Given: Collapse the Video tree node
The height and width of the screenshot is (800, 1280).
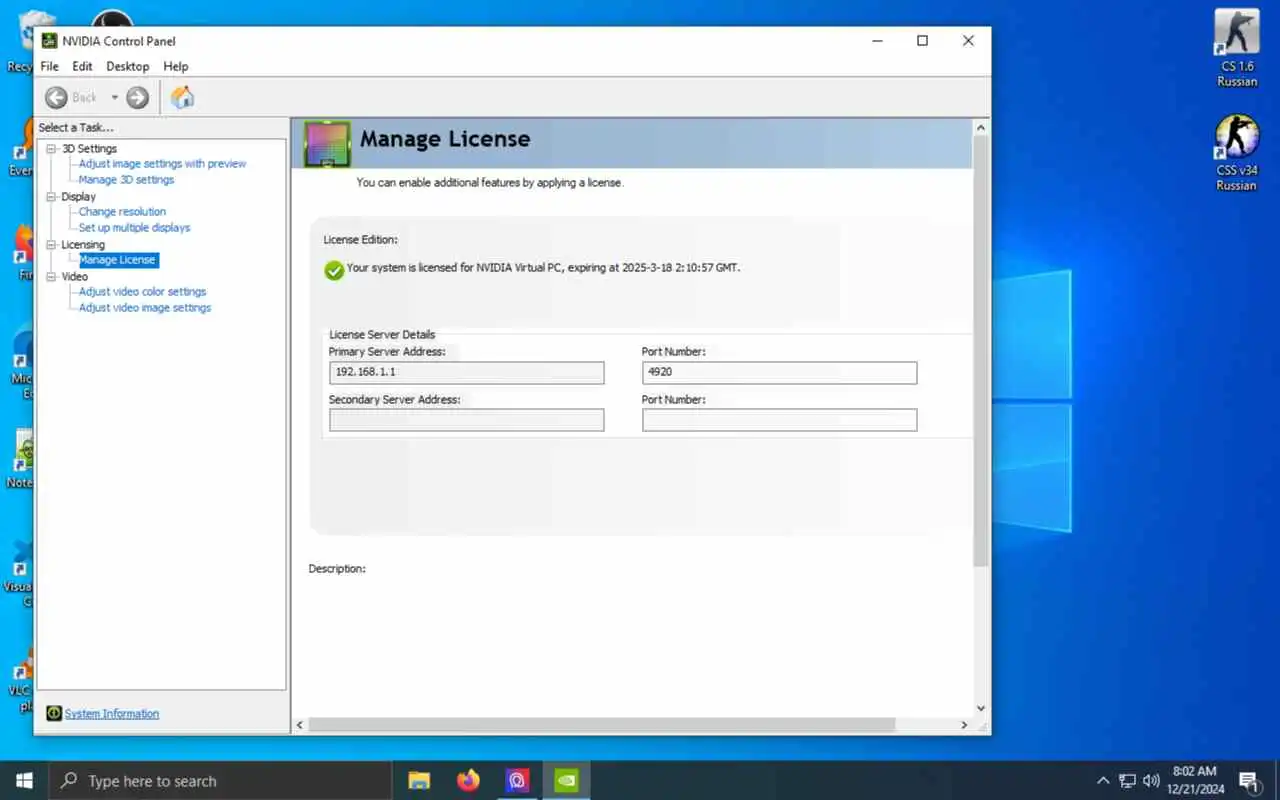Looking at the screenshot, I should pyautogui.click(x=52, y=277).
